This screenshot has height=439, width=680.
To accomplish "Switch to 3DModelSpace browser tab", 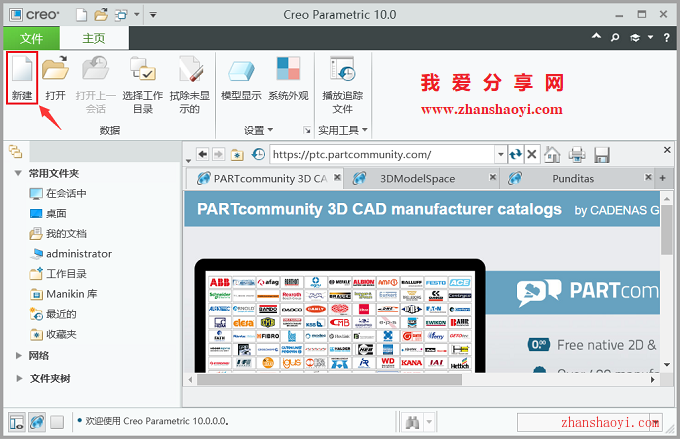I will click(x=417, y=179).
